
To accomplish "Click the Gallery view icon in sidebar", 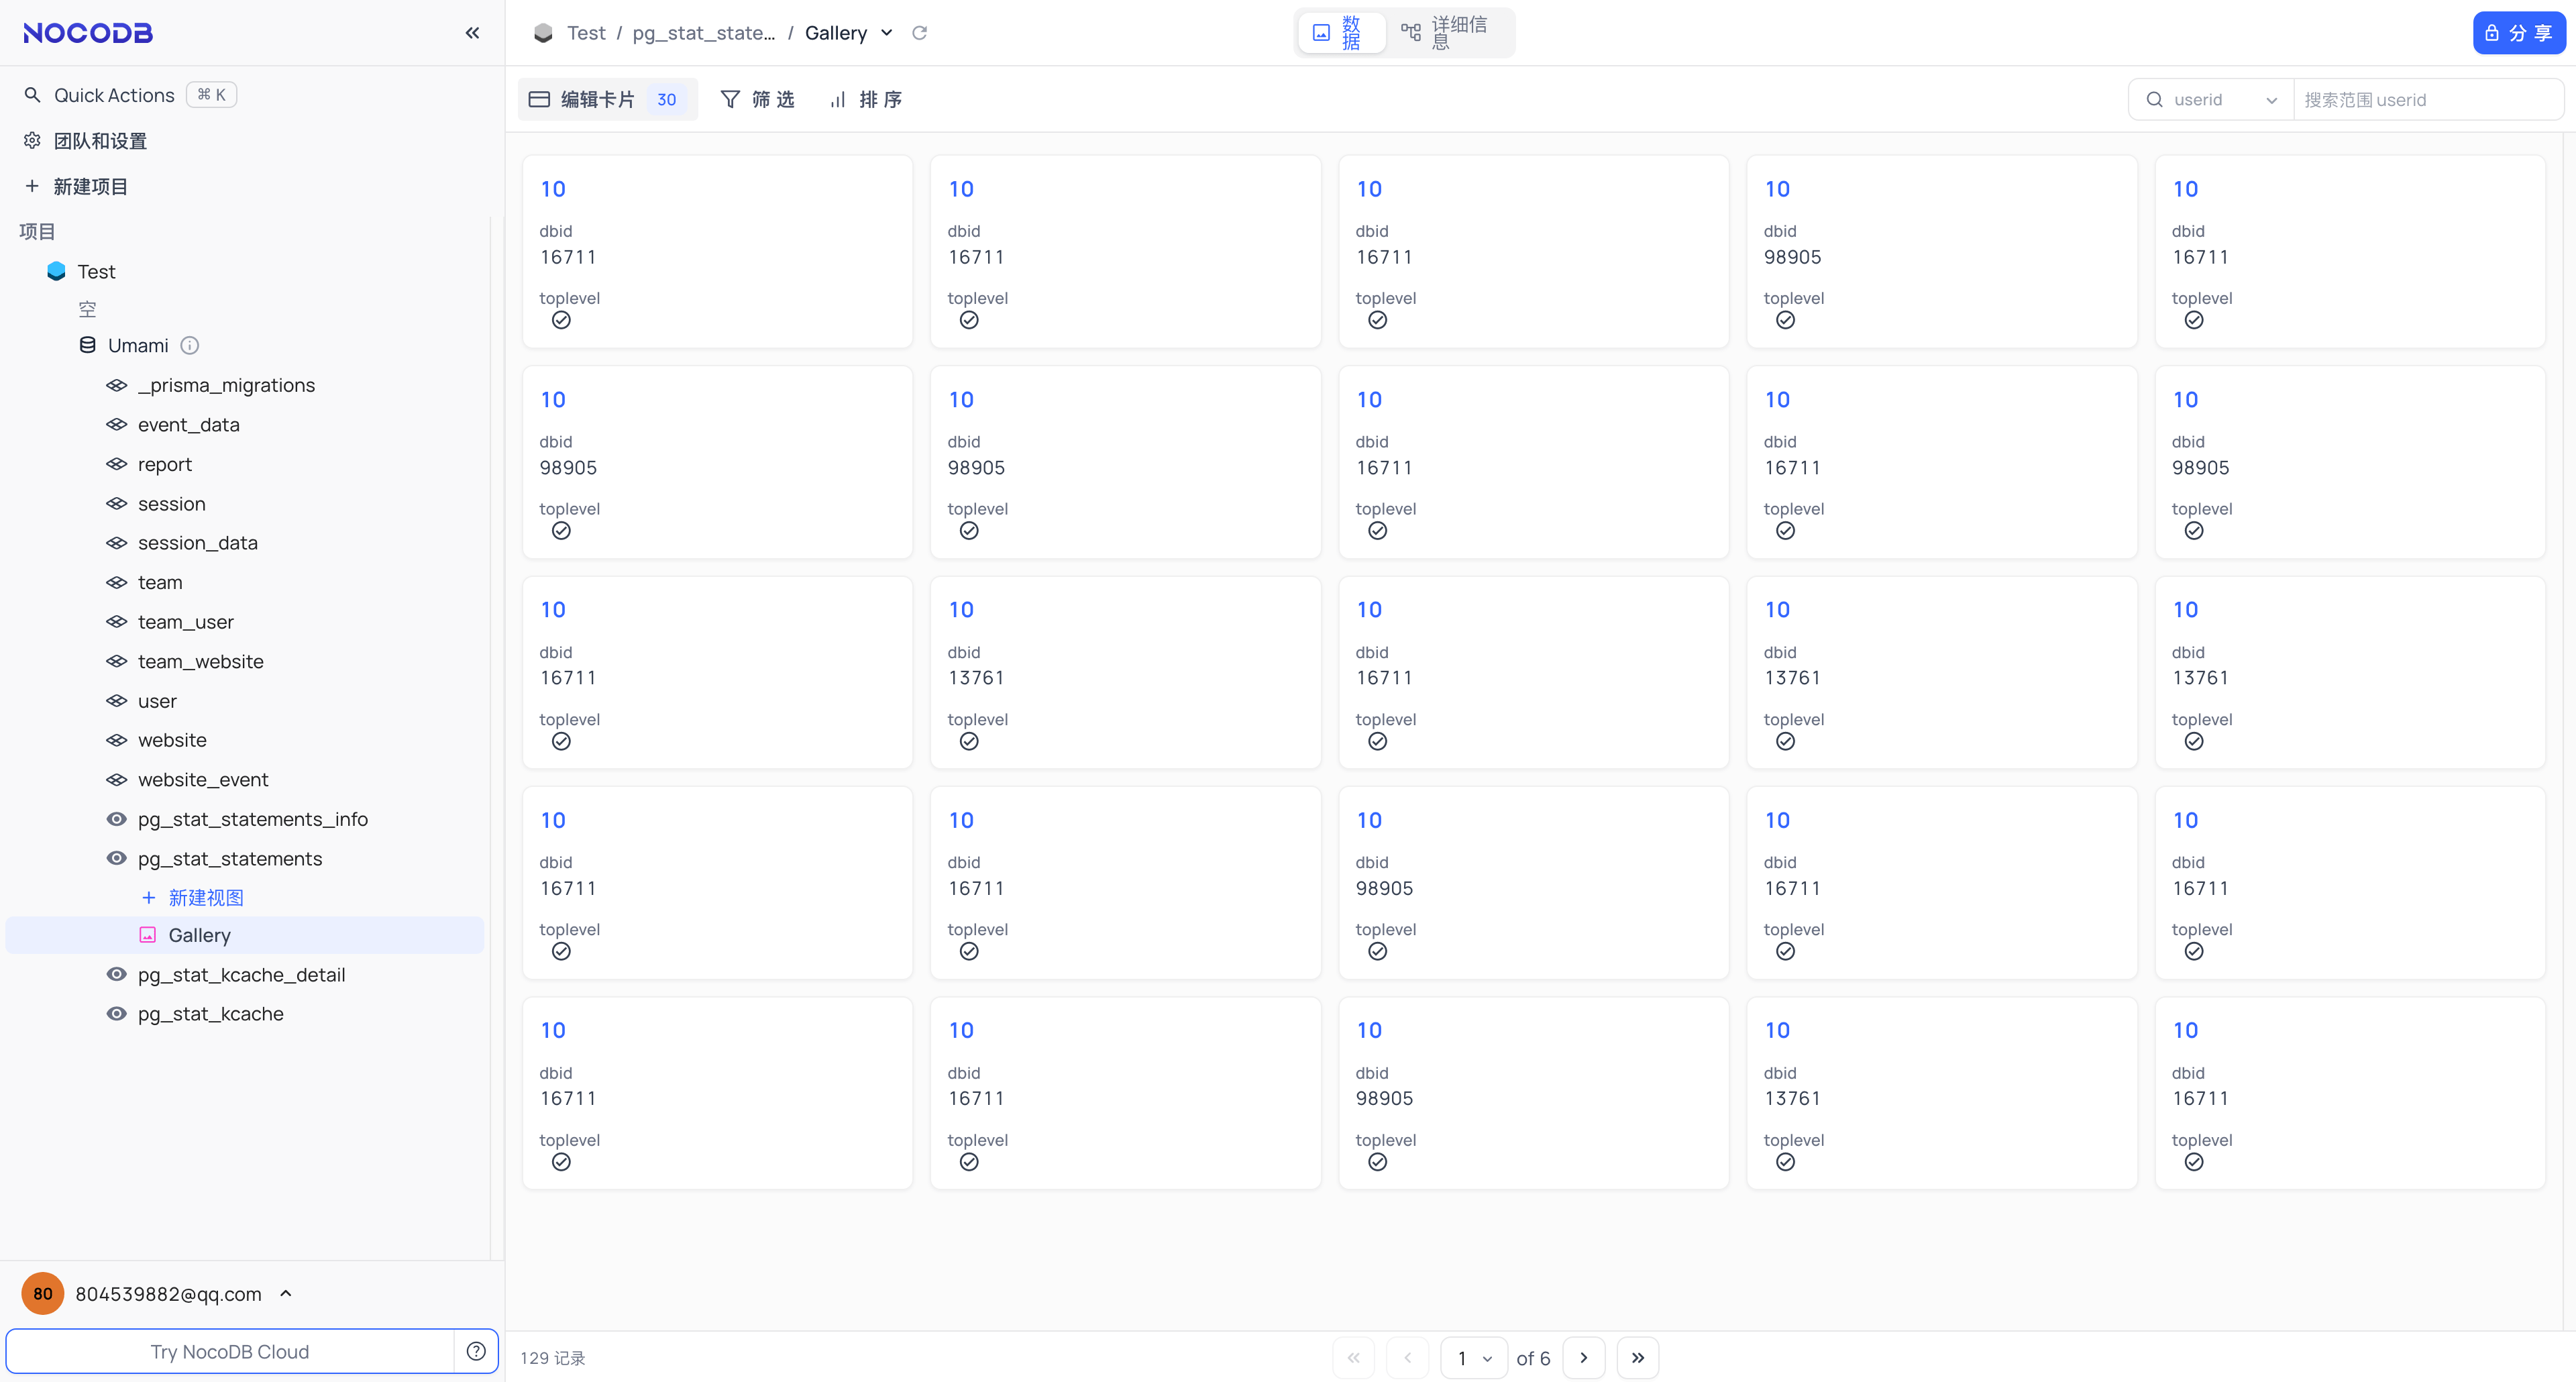I will 148,935.
